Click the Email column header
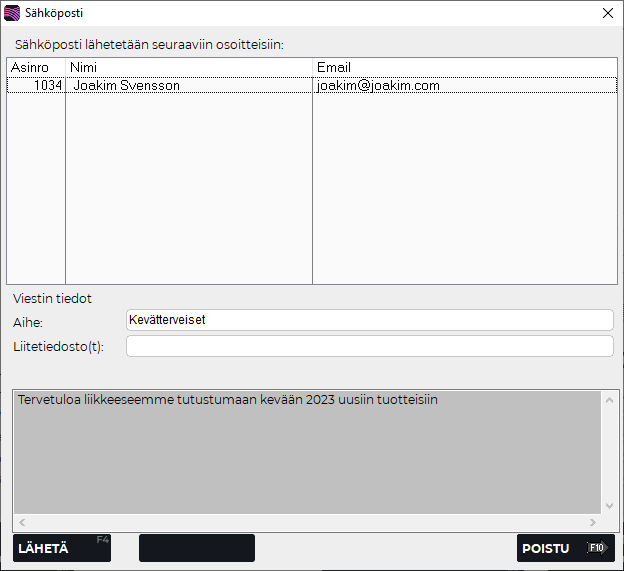This screenshot has height=571, width=624. [464, 67]
